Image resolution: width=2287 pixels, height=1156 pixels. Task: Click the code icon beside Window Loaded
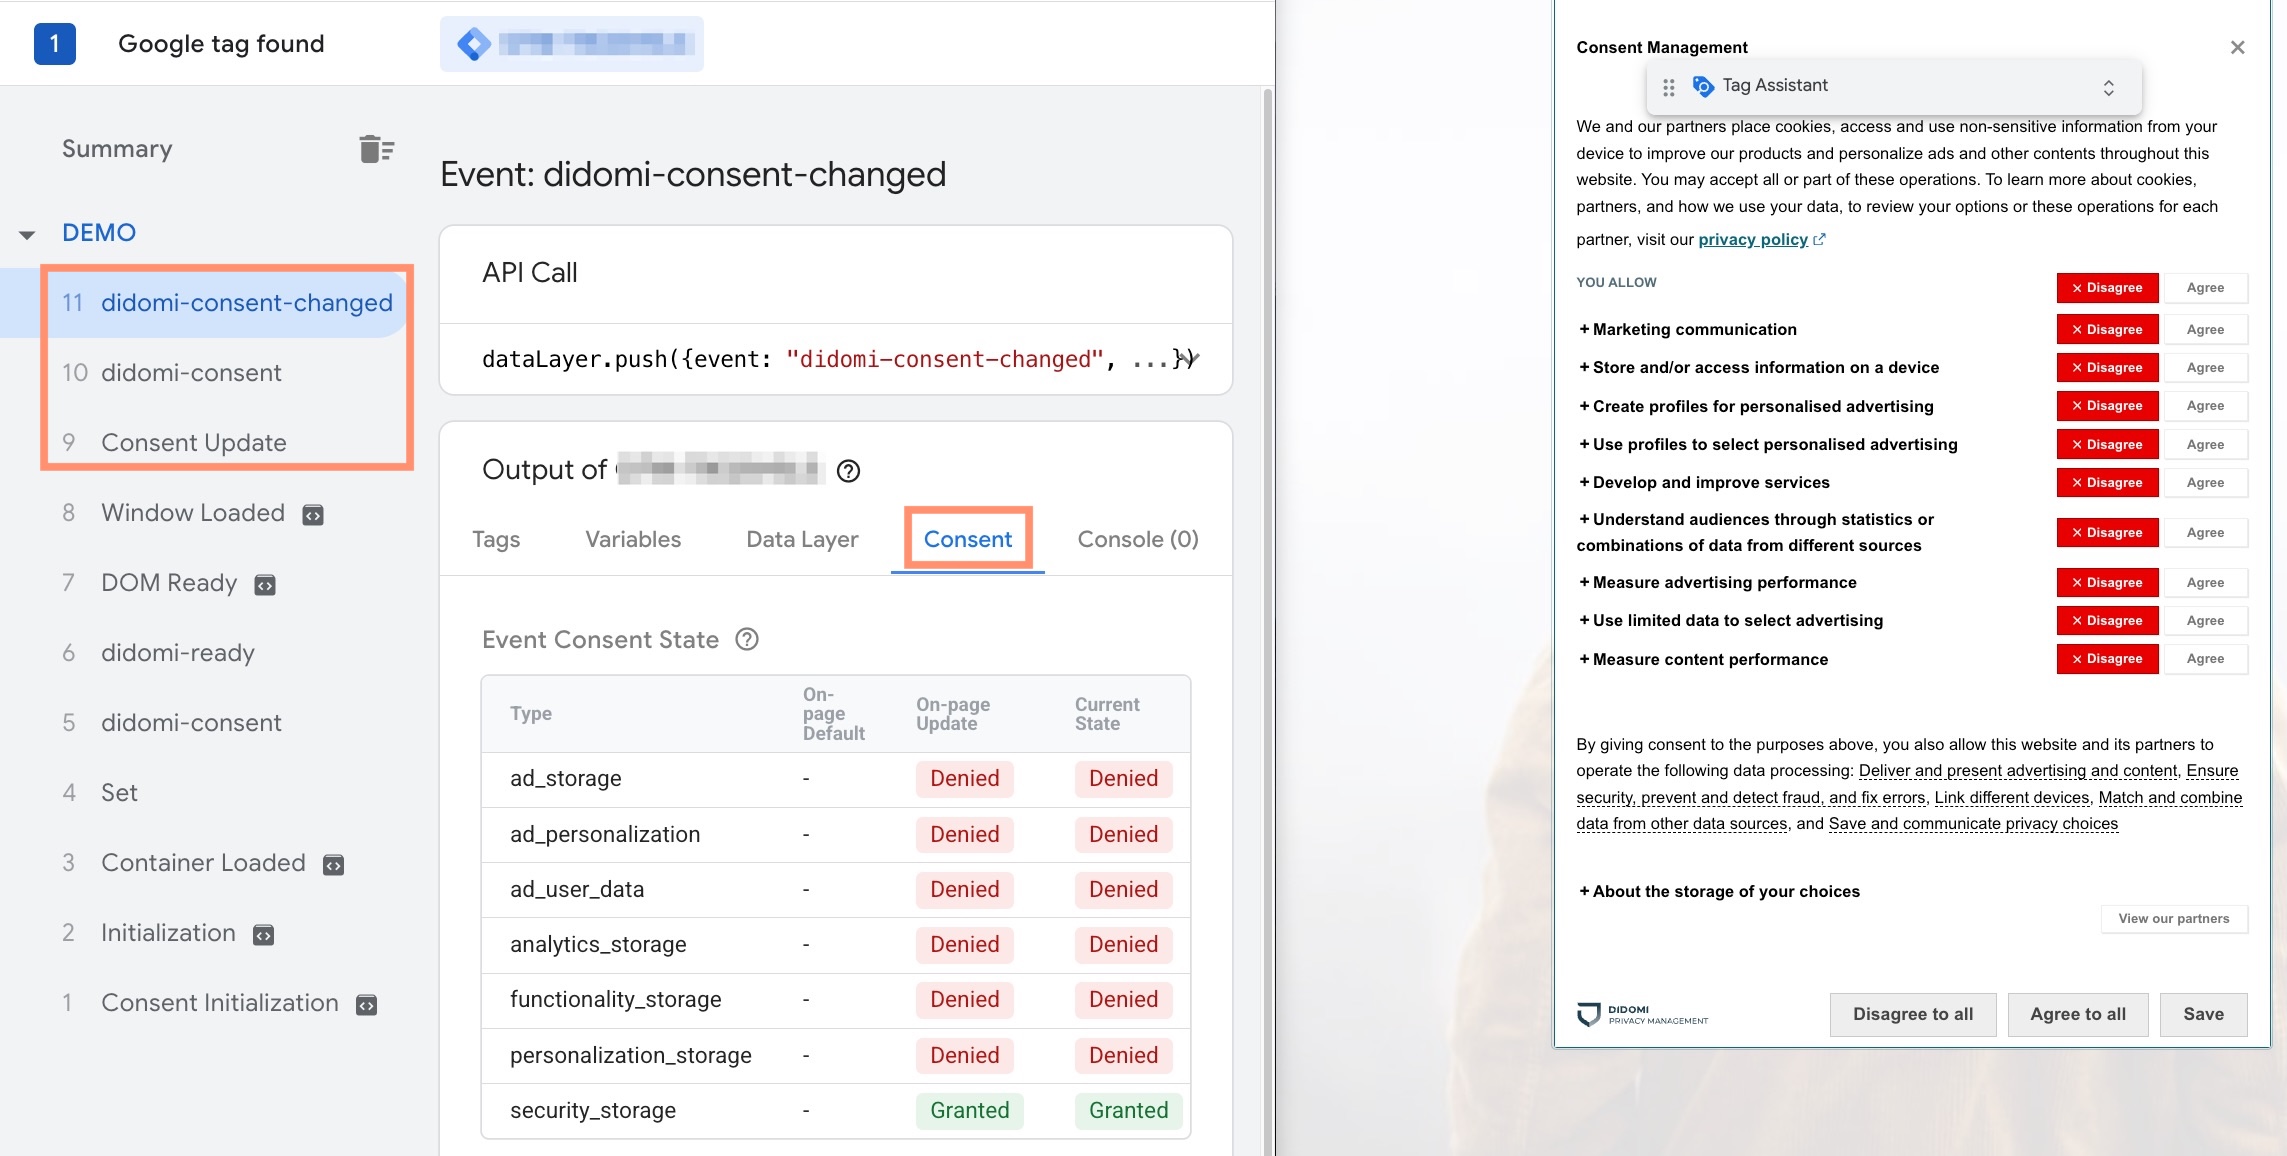(313, 515)
